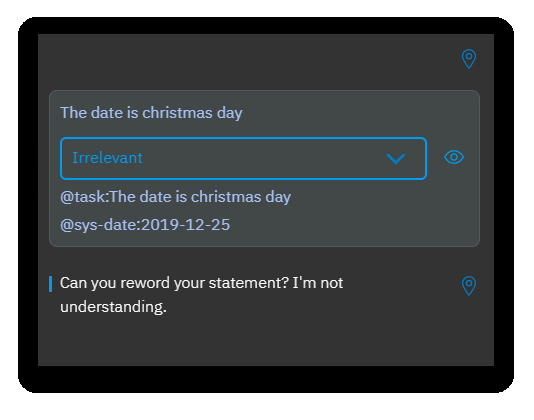Click the message title 'The date is christmas day'
534x420 pixels.
151,113
